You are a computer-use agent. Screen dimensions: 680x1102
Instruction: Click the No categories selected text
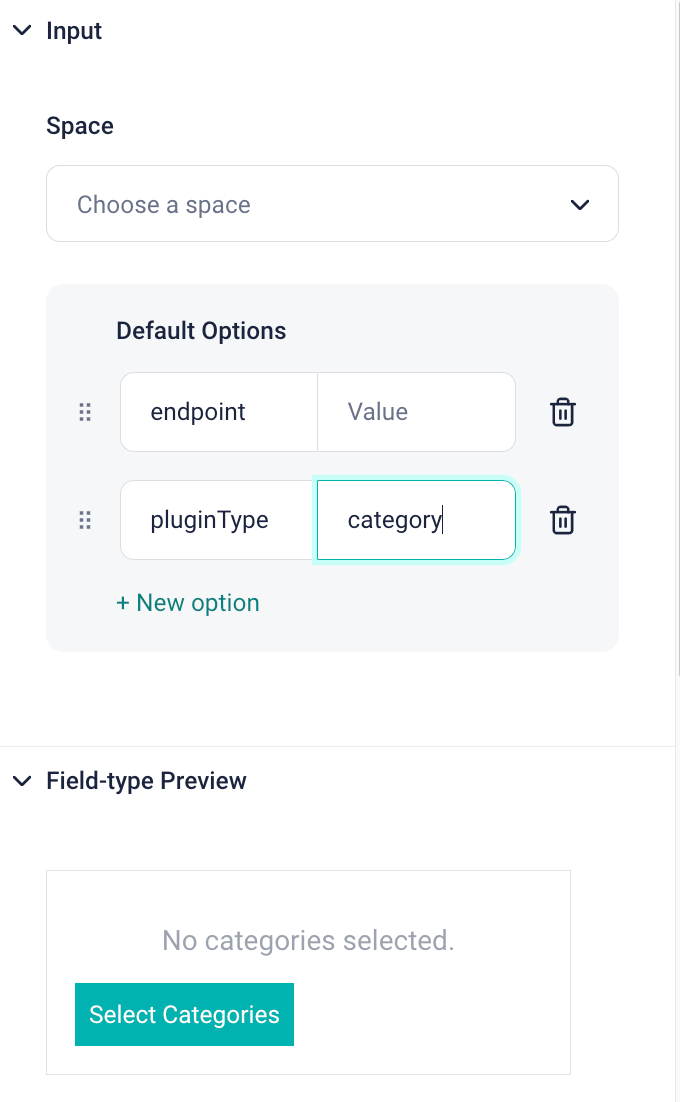coord(308,940)
